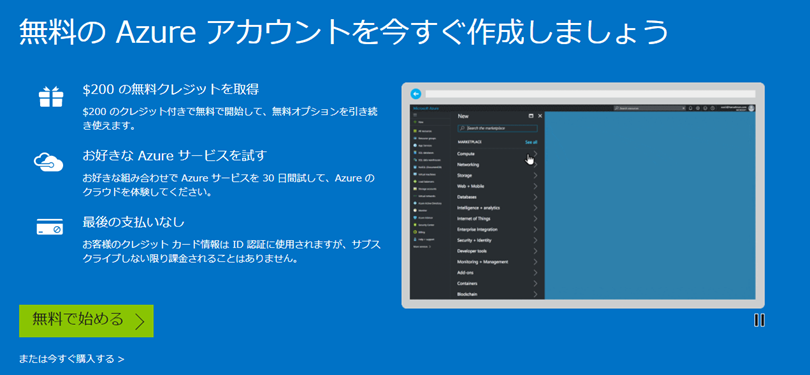Click the 無料の Azure アカウント main headline
The height and width of the screenshot is (375, 810).
pos(343,32)
